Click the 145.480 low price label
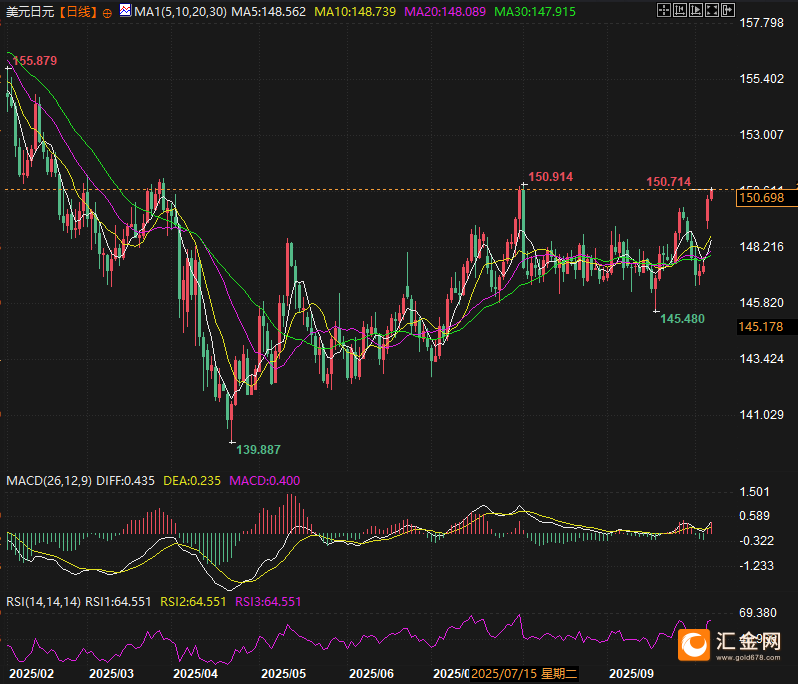The height and width of the screenshot is (684, 798). coord(682,319)
